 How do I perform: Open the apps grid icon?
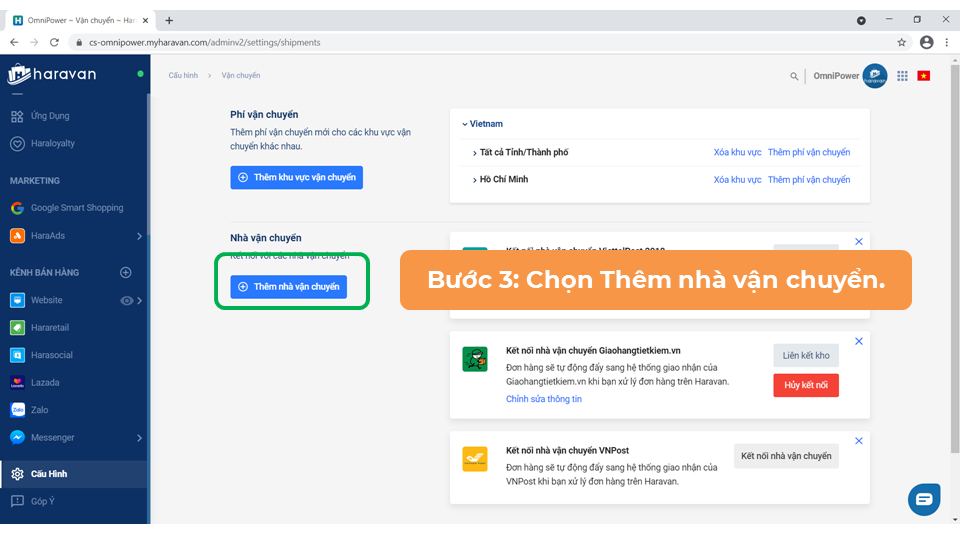[903, 76]
